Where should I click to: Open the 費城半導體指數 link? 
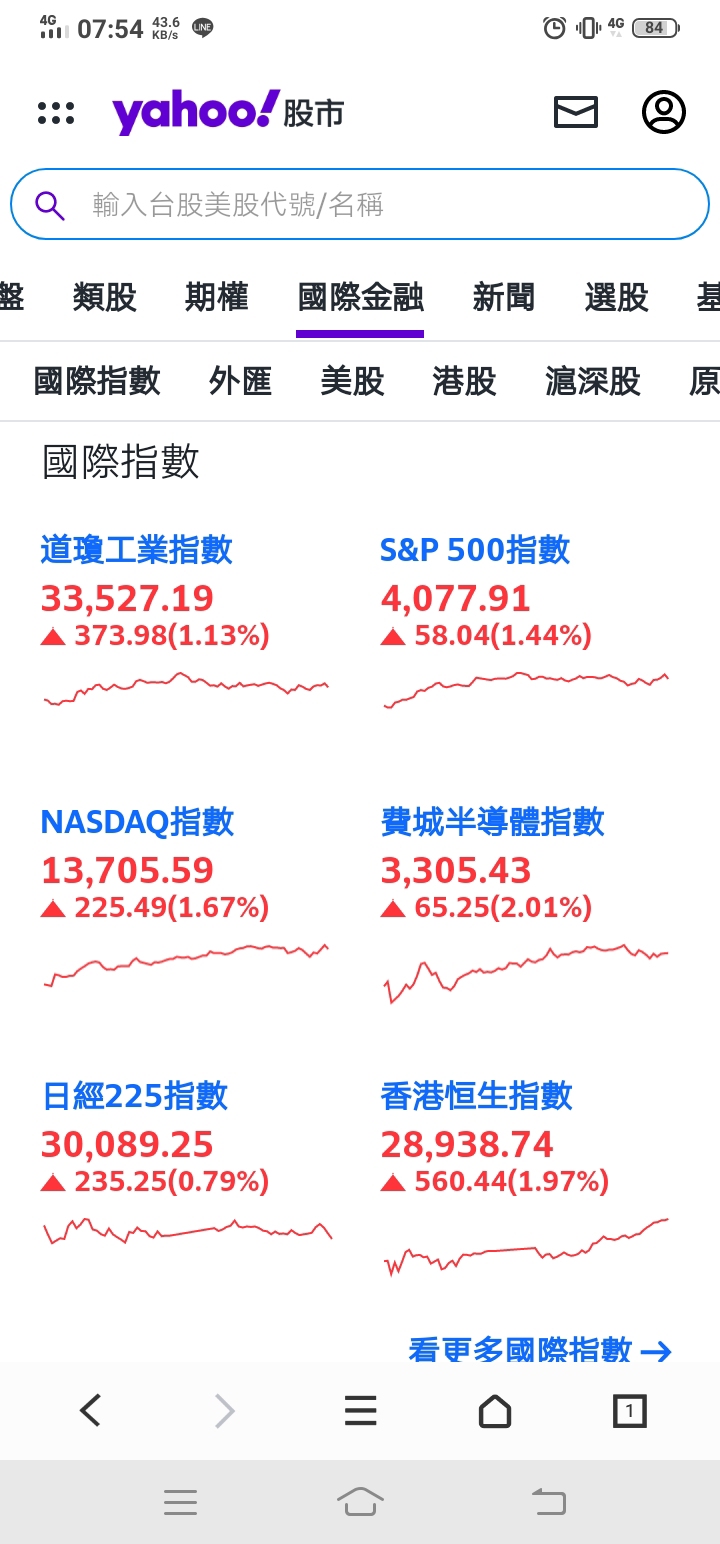pos(493,822)
